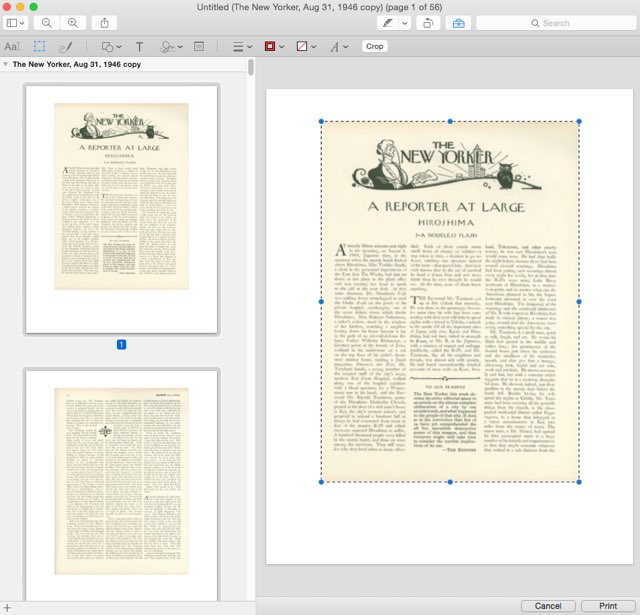Collapse The New Yorker document disclosure triangle
Viewport: 640px width, 615px height.
(x=5, y=64)
